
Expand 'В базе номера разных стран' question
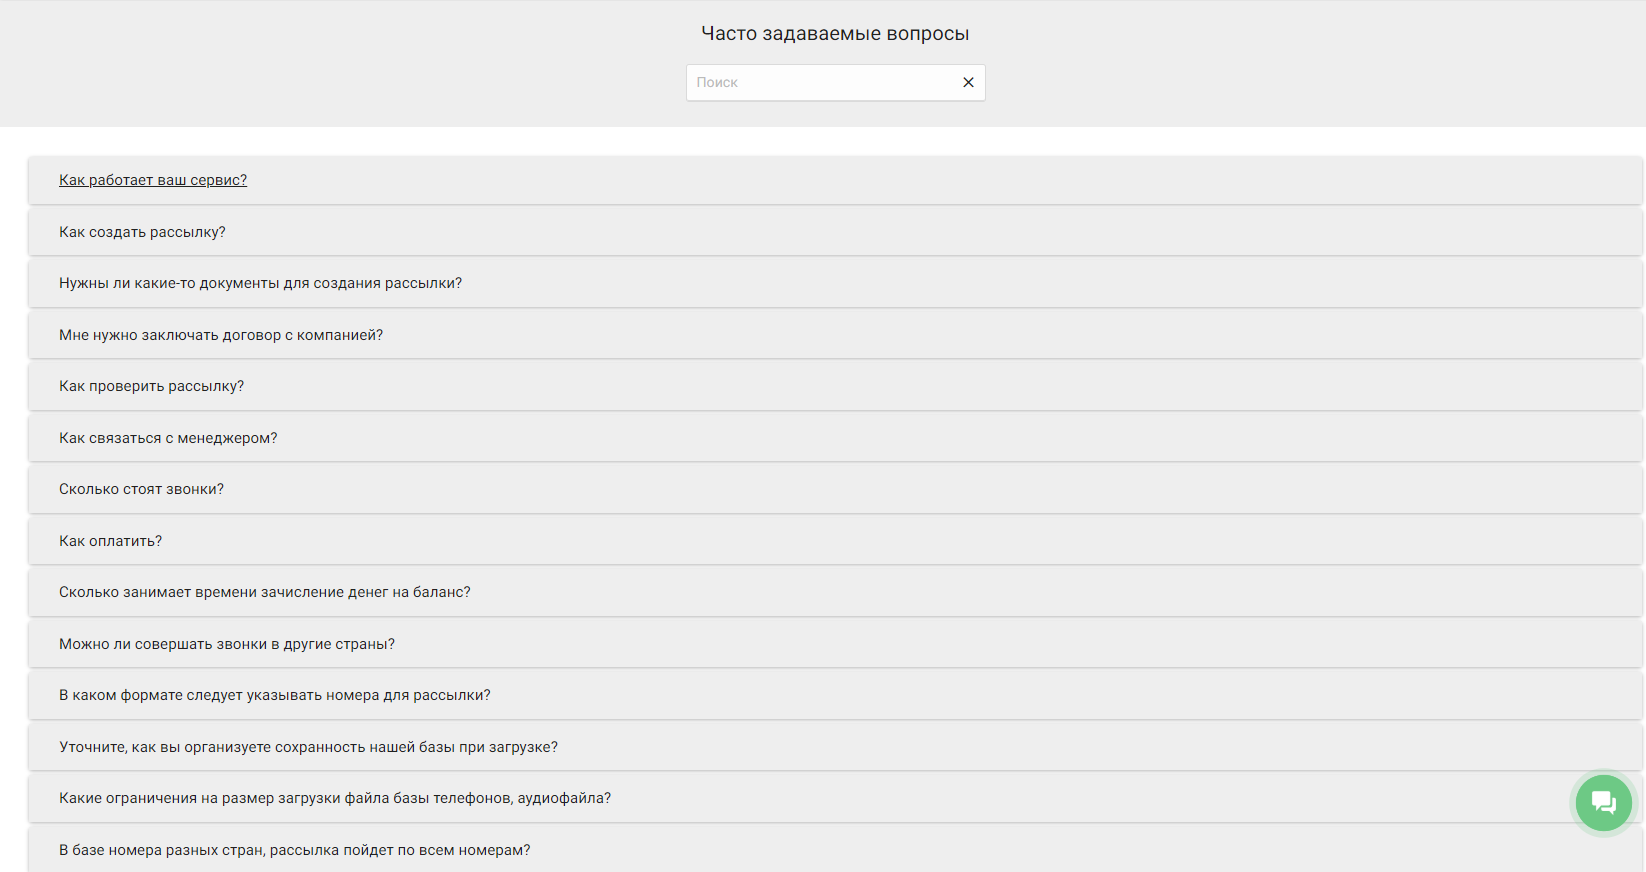[x=294, y=850]
